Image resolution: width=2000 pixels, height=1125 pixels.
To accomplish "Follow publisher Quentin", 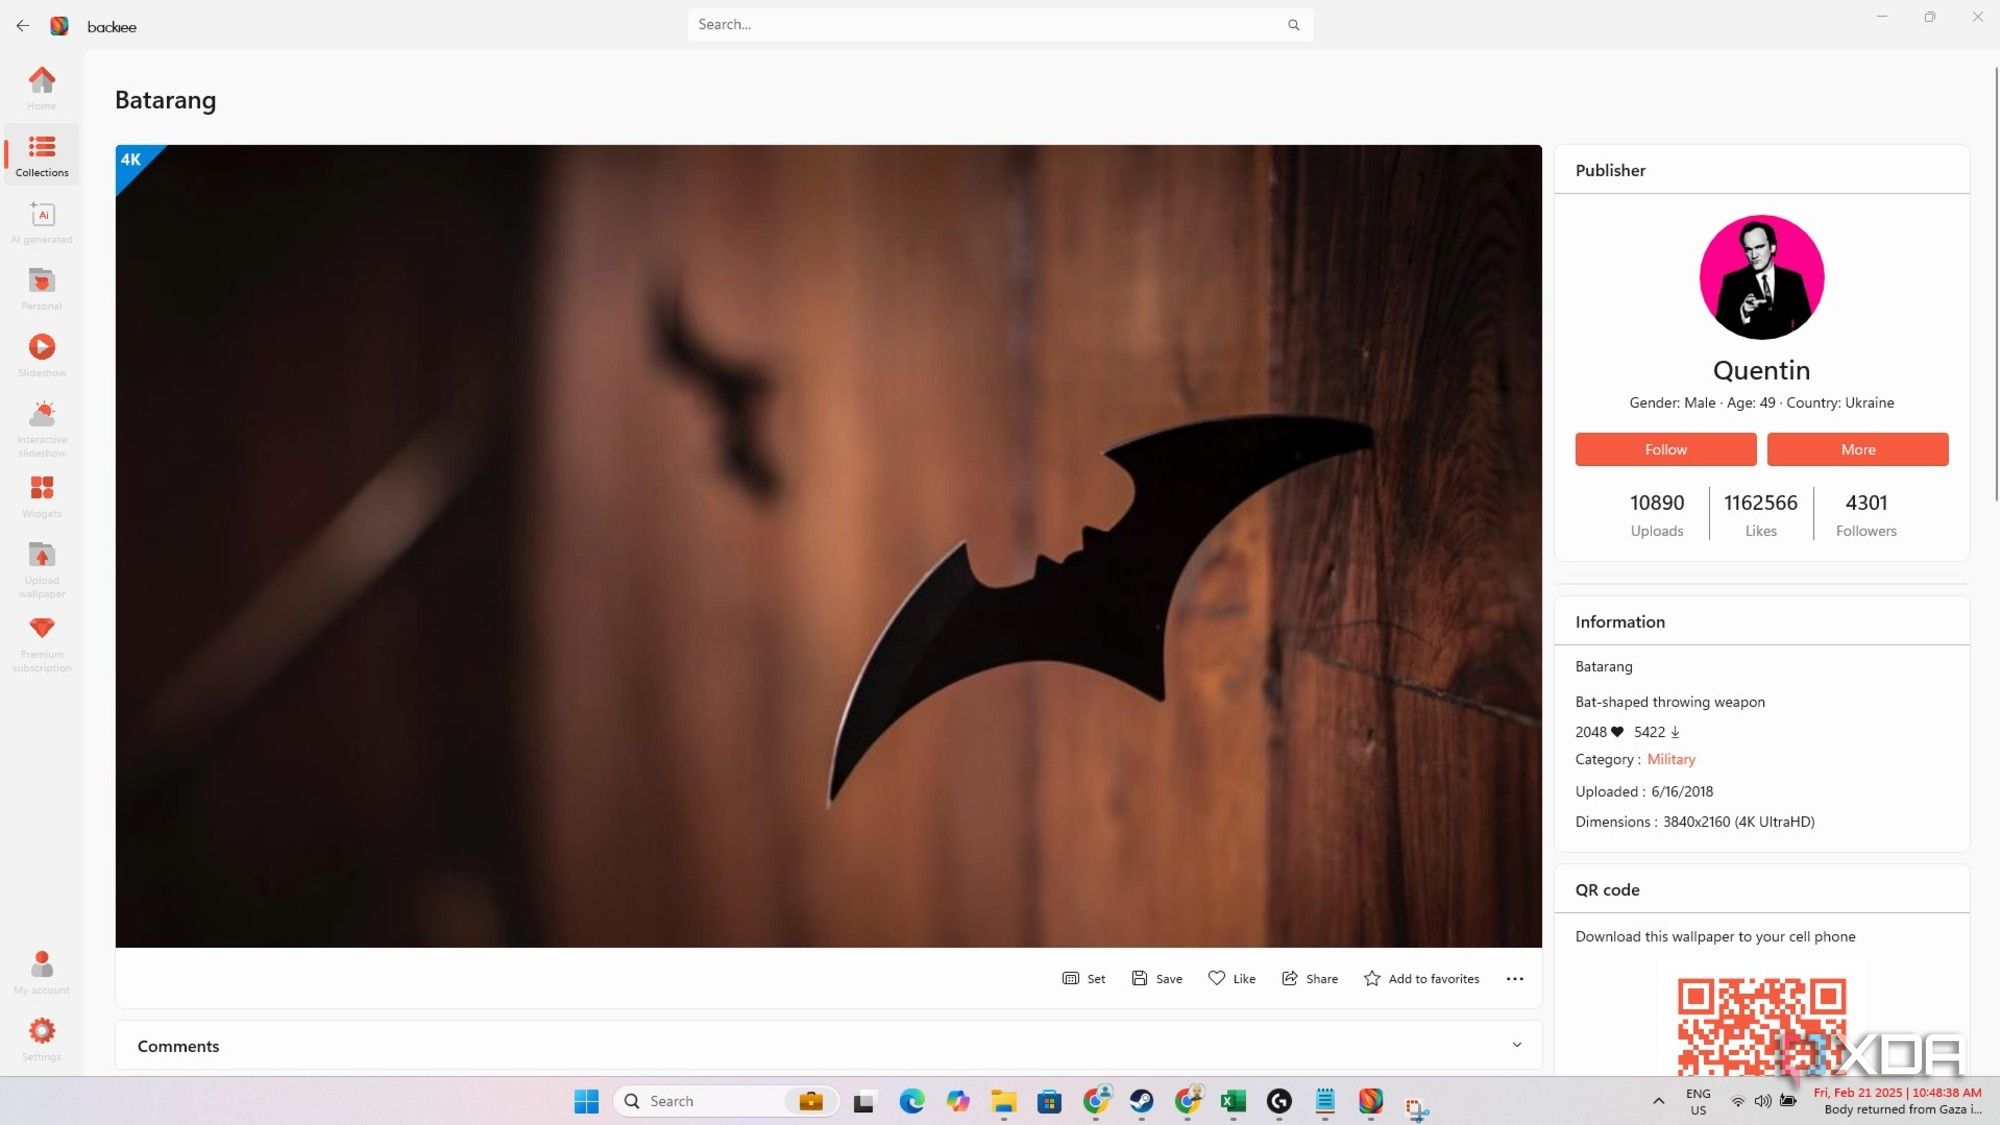I will tap(1665, 449).
